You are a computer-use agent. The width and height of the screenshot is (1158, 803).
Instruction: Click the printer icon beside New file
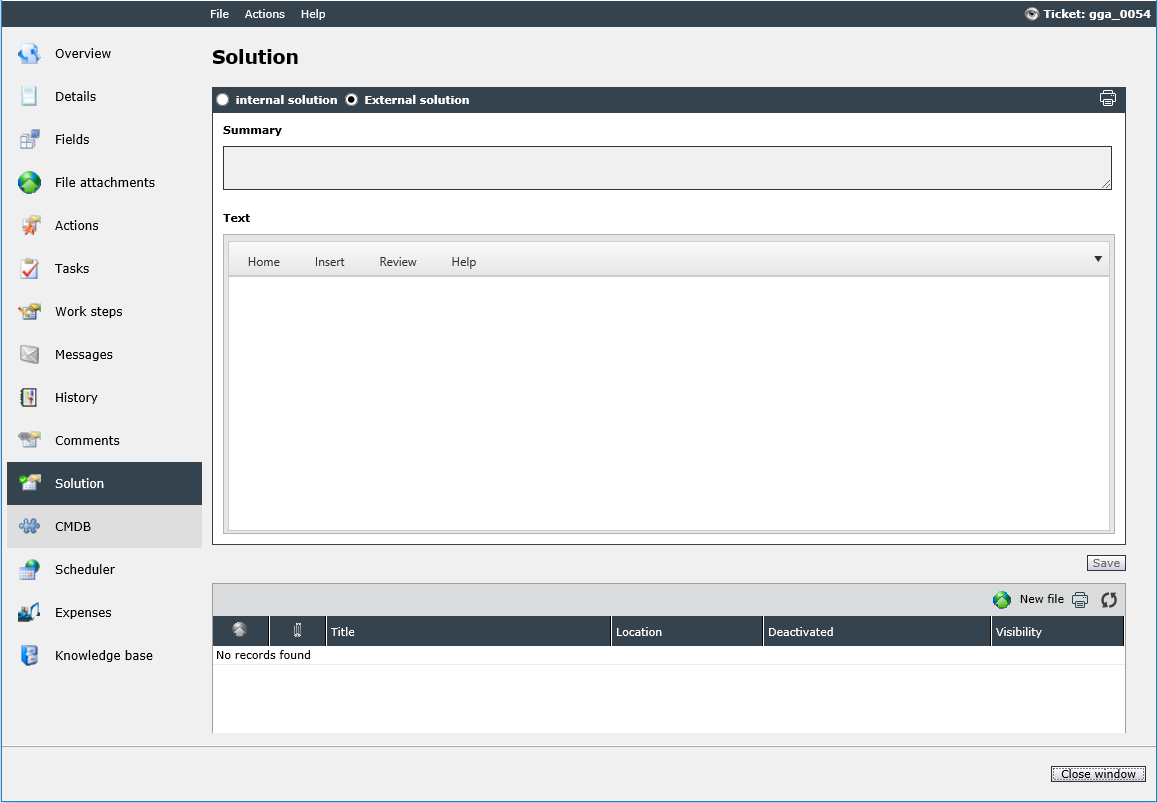coord(1080,600)
